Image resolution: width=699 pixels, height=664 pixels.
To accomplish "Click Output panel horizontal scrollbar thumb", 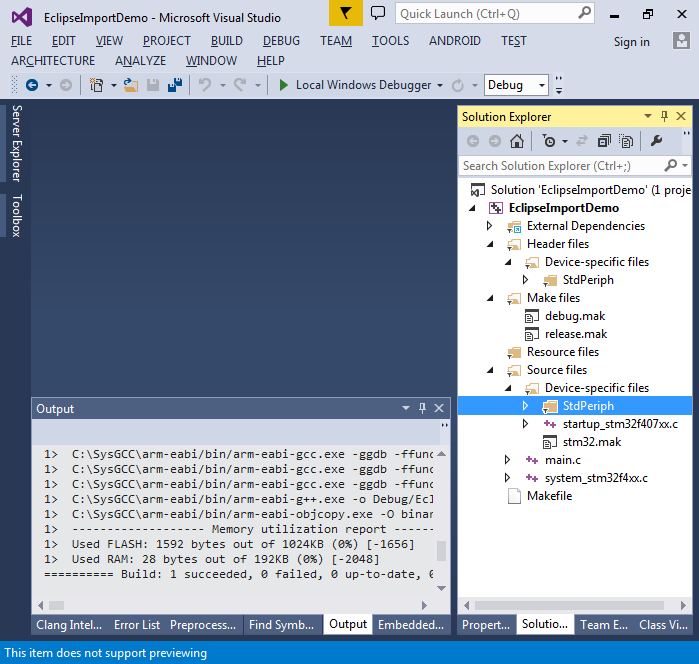I will pos(56,605).
